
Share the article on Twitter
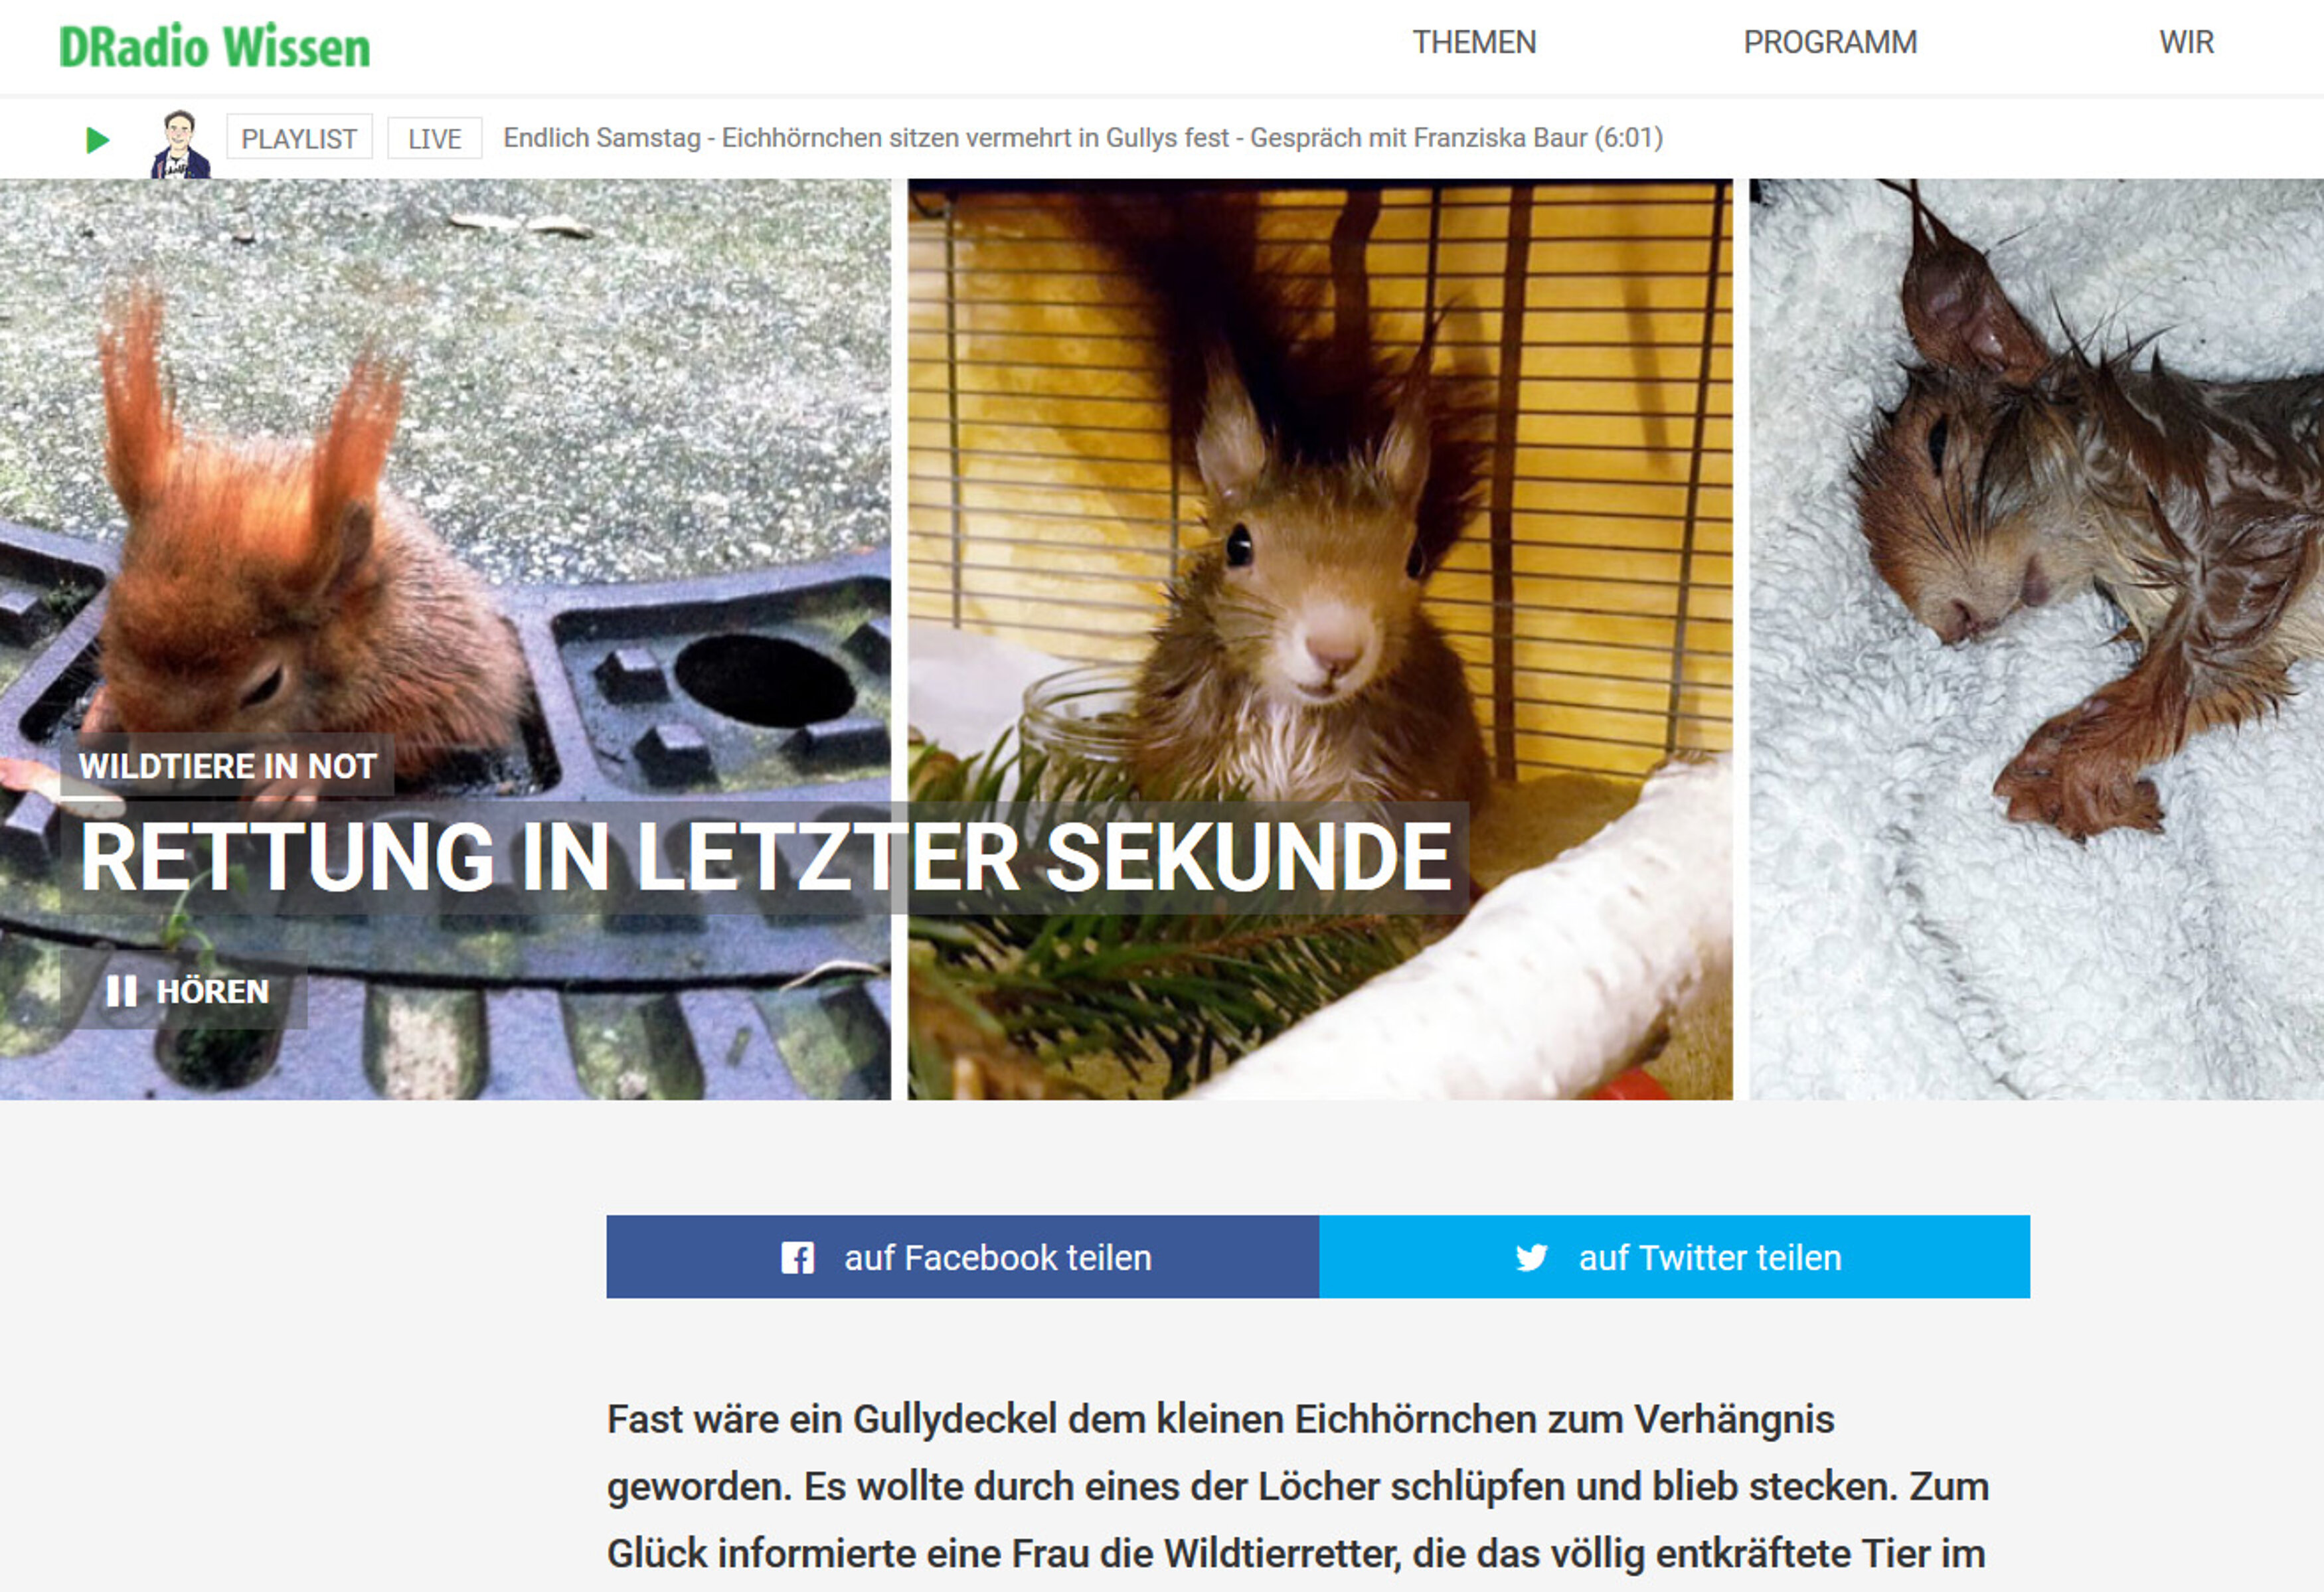click(1674, 1257)
